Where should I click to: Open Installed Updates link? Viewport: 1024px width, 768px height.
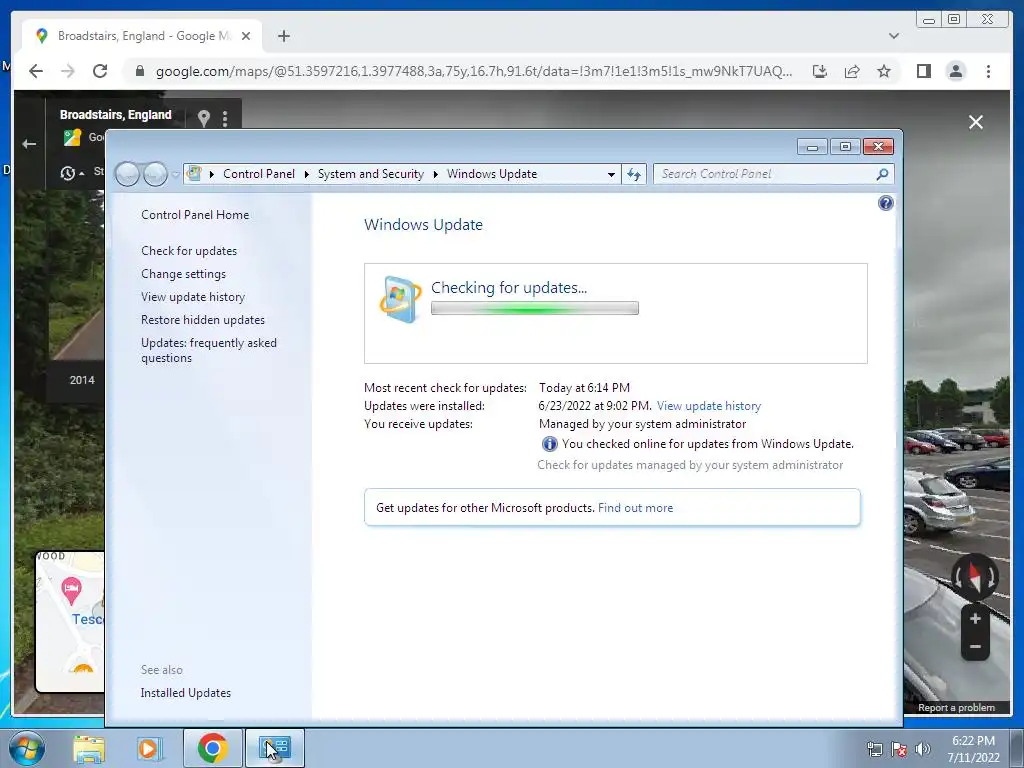click(x=185, y=693)
